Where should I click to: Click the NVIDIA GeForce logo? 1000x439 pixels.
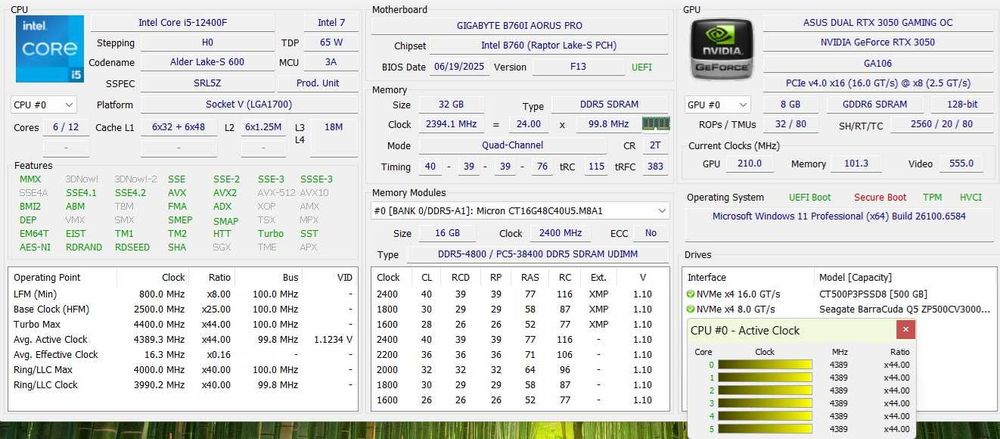(x=722, y=48)
